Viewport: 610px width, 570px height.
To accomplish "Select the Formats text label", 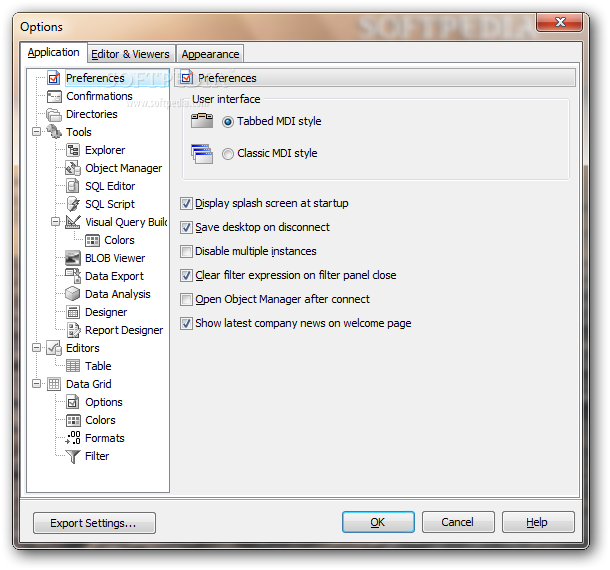I will [105, 438].
